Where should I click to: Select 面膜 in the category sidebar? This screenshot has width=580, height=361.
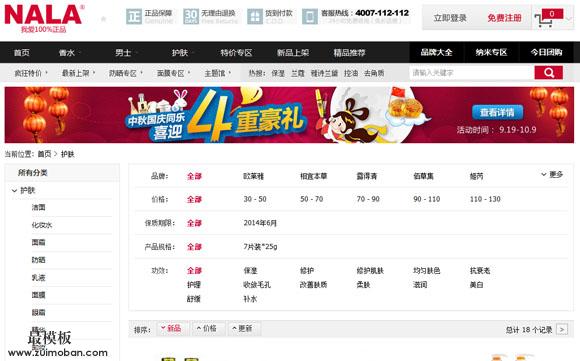click(x=38, y=295)
